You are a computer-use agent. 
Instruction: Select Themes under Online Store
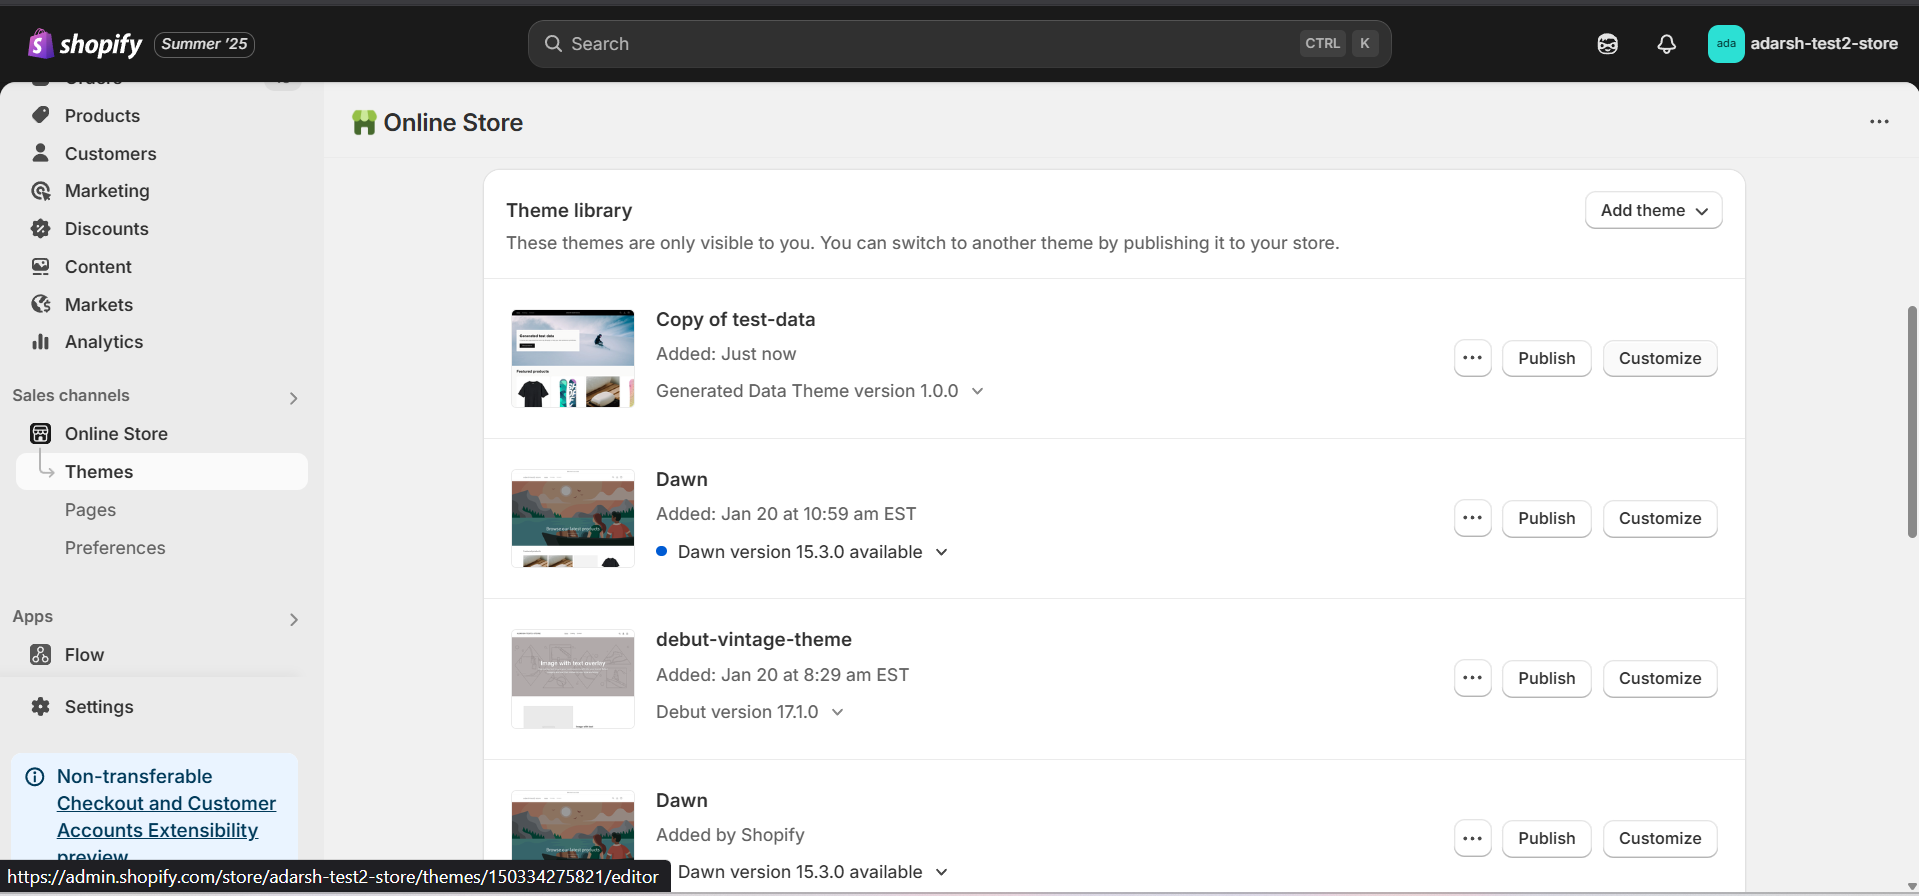tap(162, 472)
